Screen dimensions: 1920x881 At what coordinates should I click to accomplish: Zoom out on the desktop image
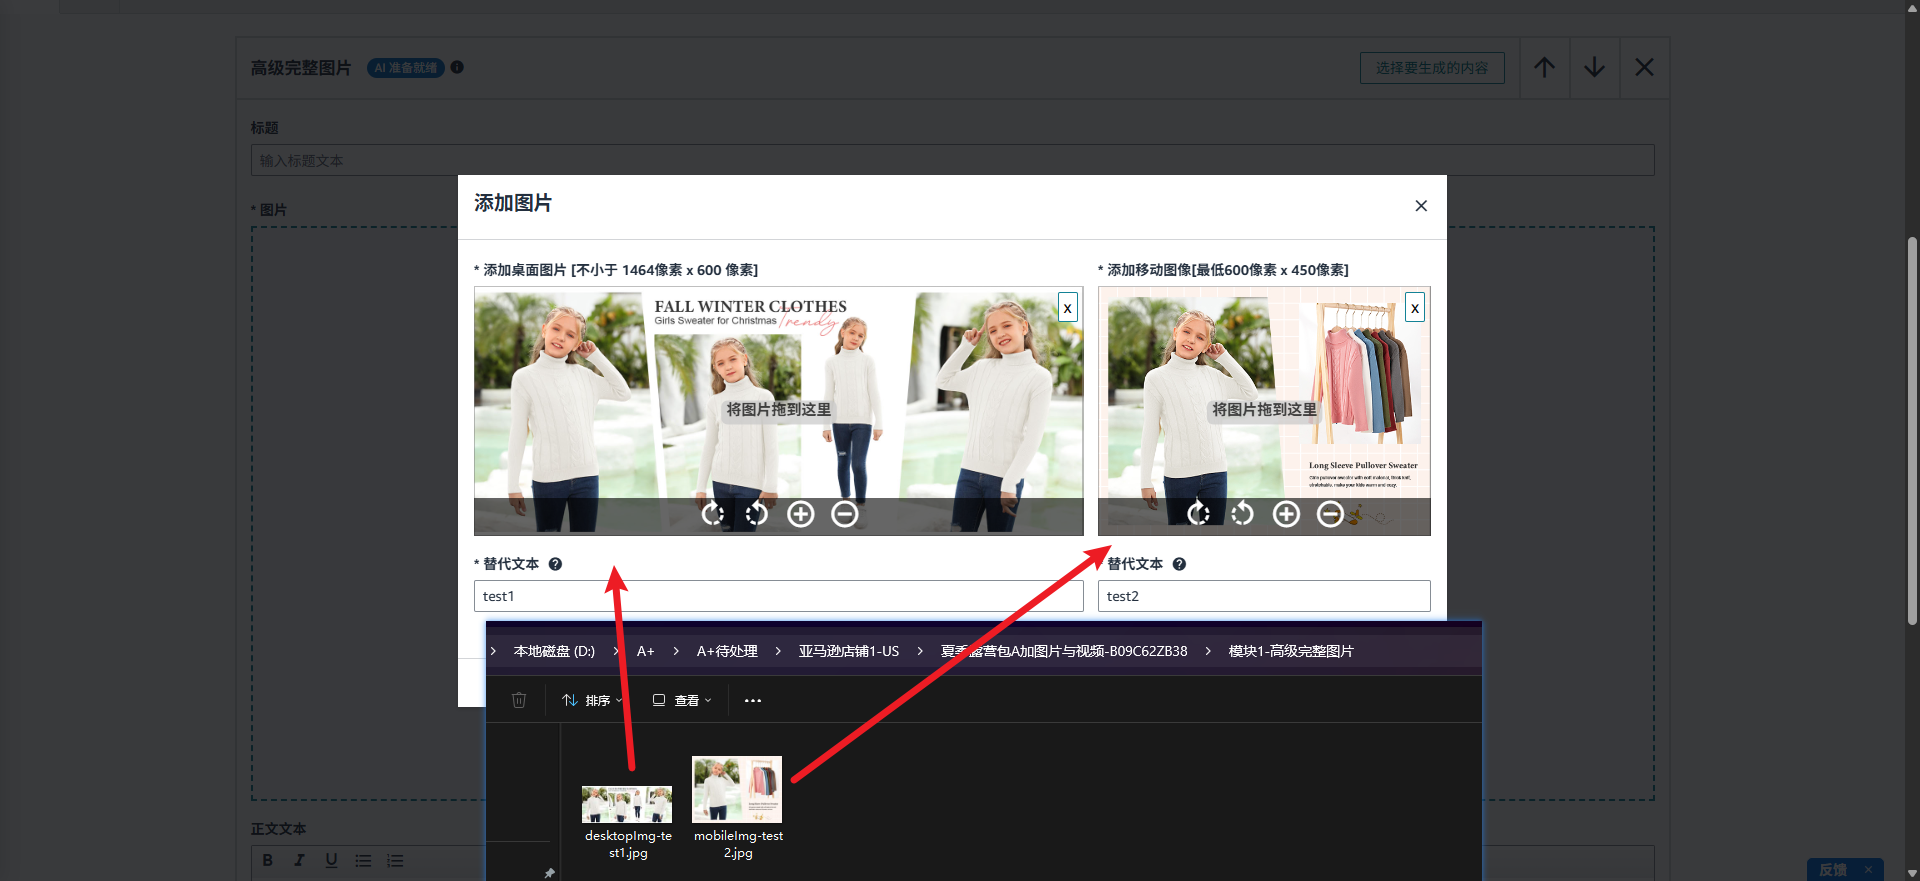[845, 514]
